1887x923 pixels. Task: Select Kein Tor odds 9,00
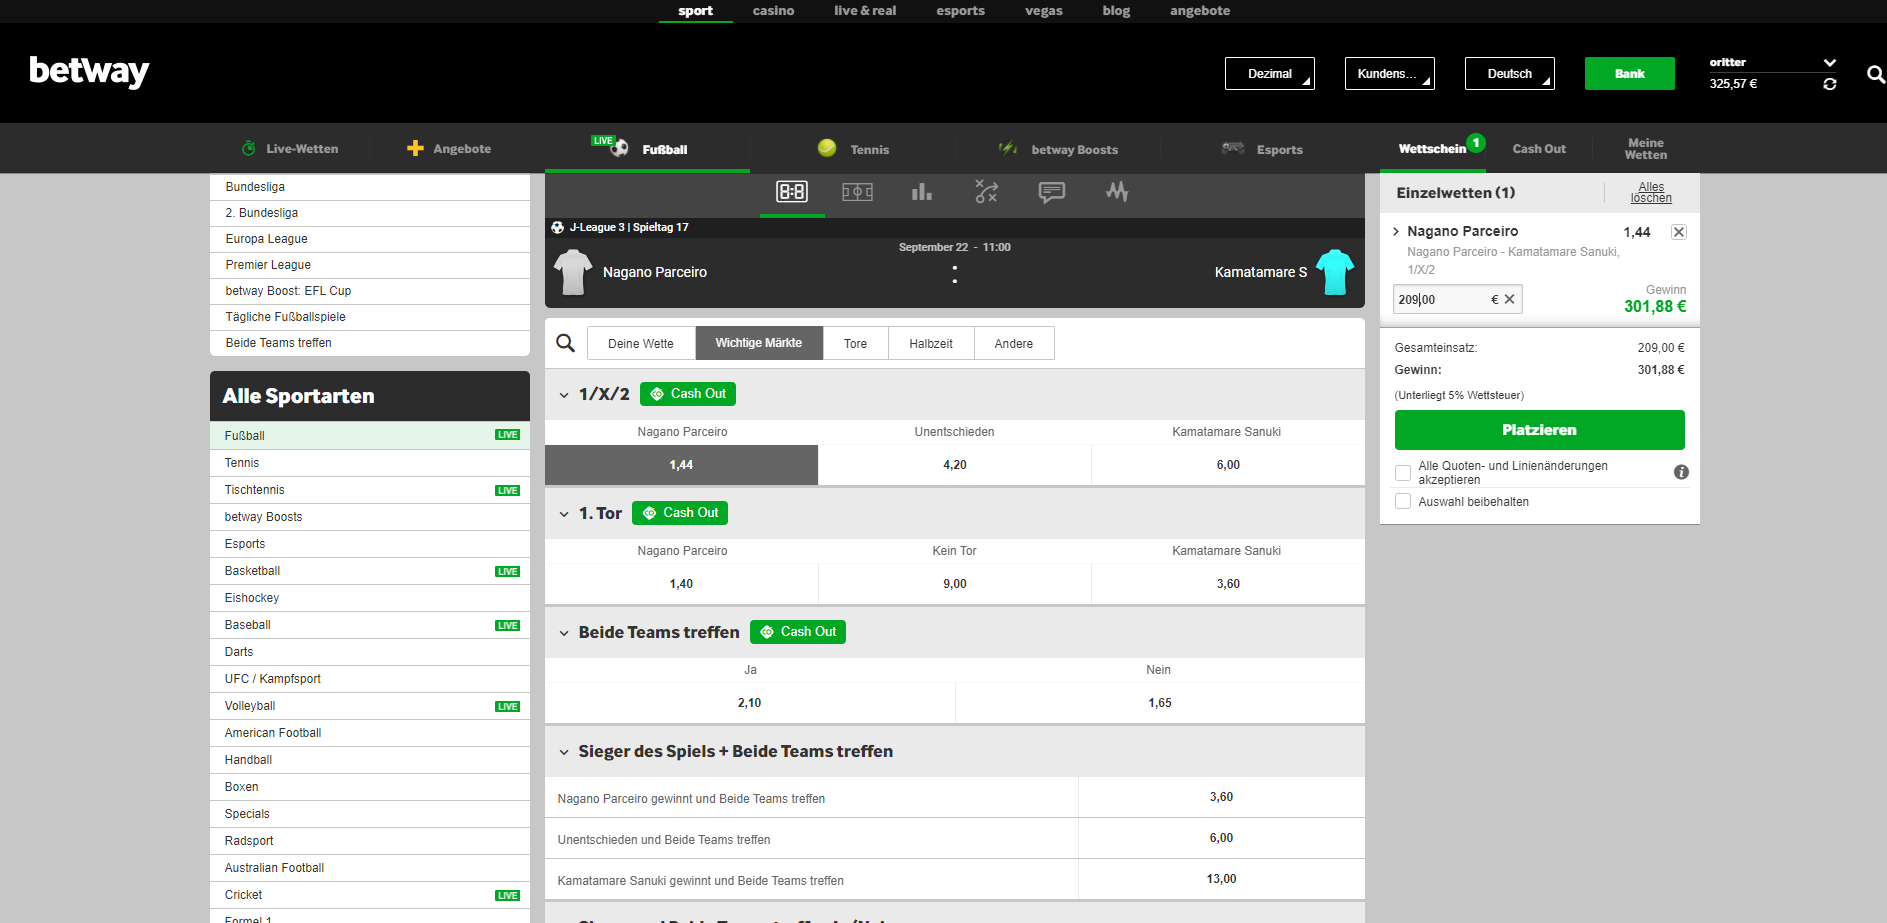pos(954,584)
